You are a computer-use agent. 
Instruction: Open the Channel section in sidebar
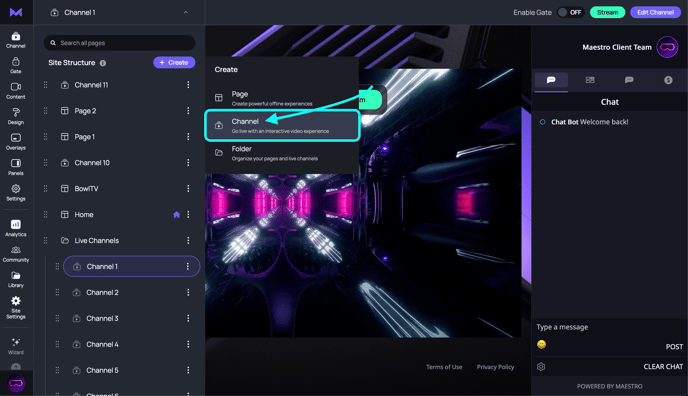click(16, 40)
